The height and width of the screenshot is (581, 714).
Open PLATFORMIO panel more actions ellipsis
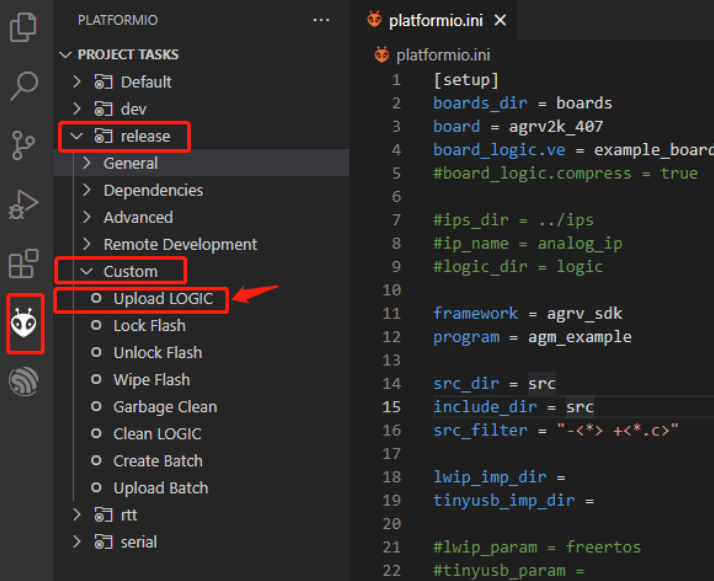(x=321, y=20)
